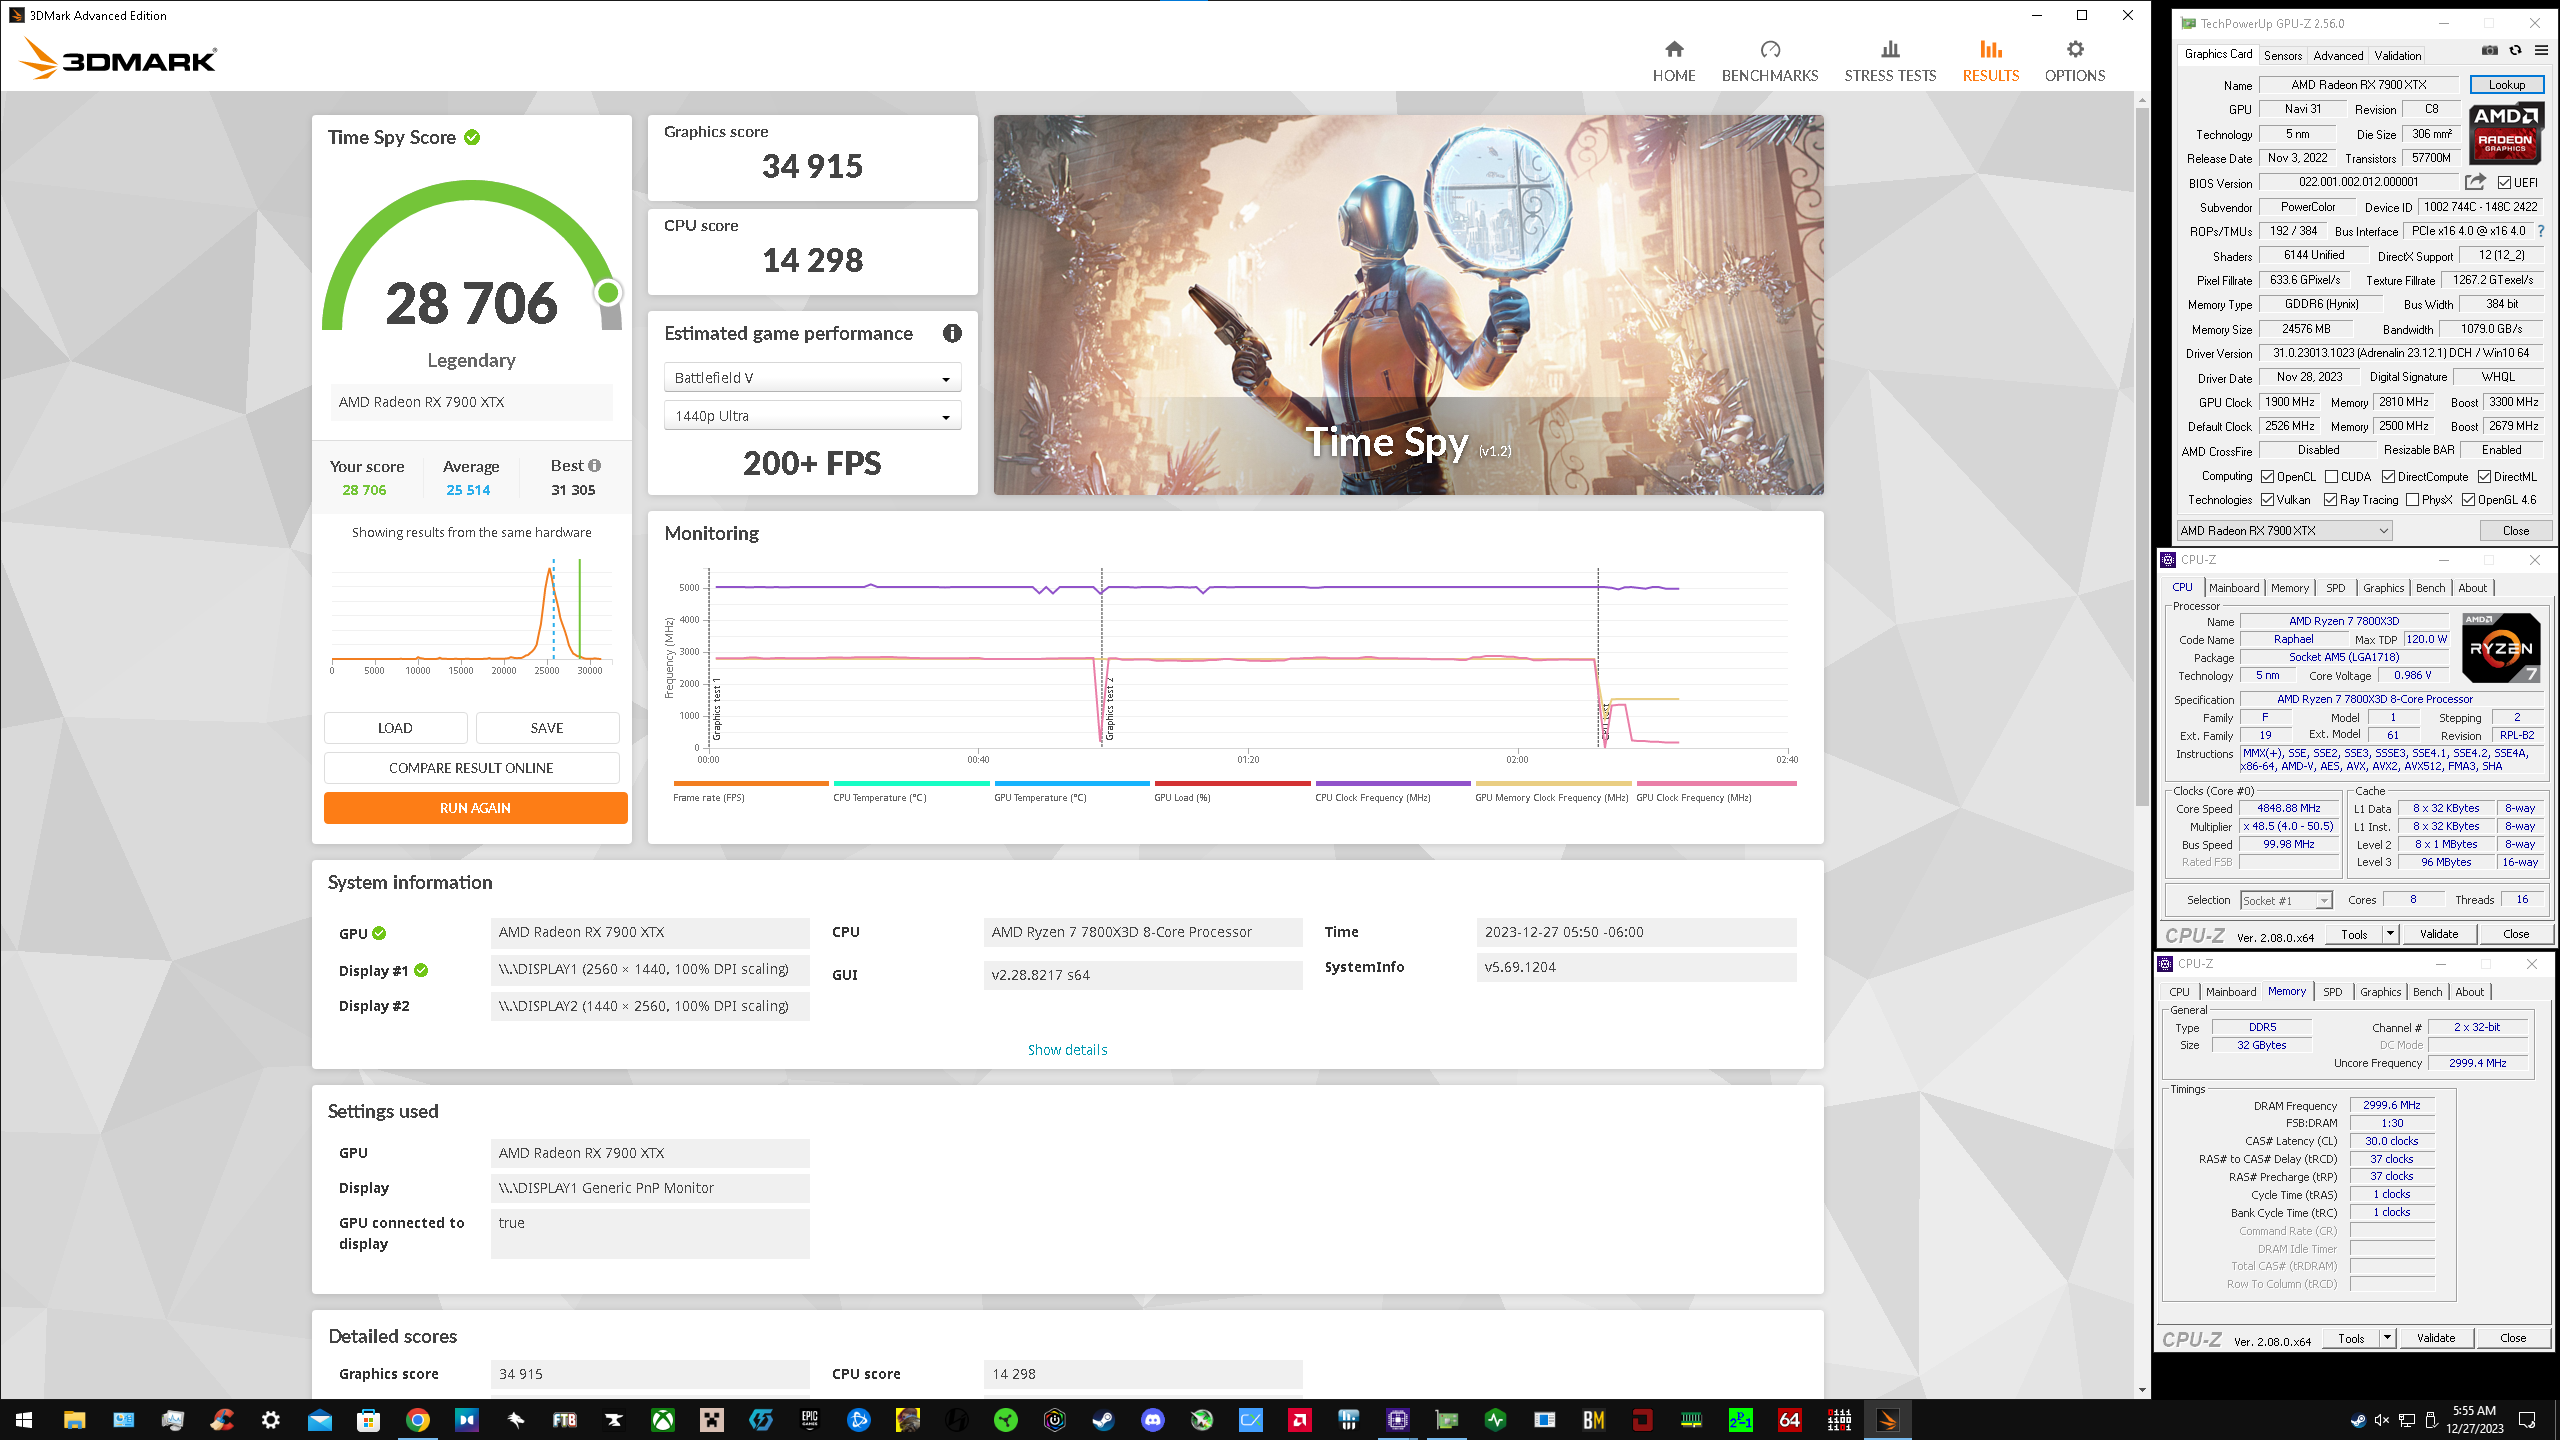Open OPTIONS gear in 3DMark
The image size is (2560, 1440).
[2075, 61]
